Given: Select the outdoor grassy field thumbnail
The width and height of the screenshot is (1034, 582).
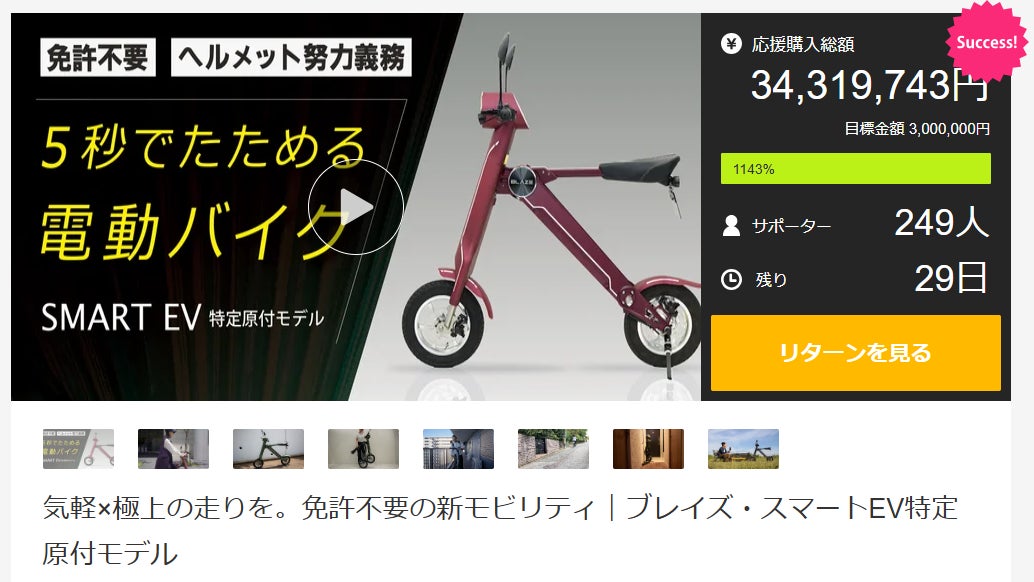Looking at the screenshot, I should pos(743,449).
